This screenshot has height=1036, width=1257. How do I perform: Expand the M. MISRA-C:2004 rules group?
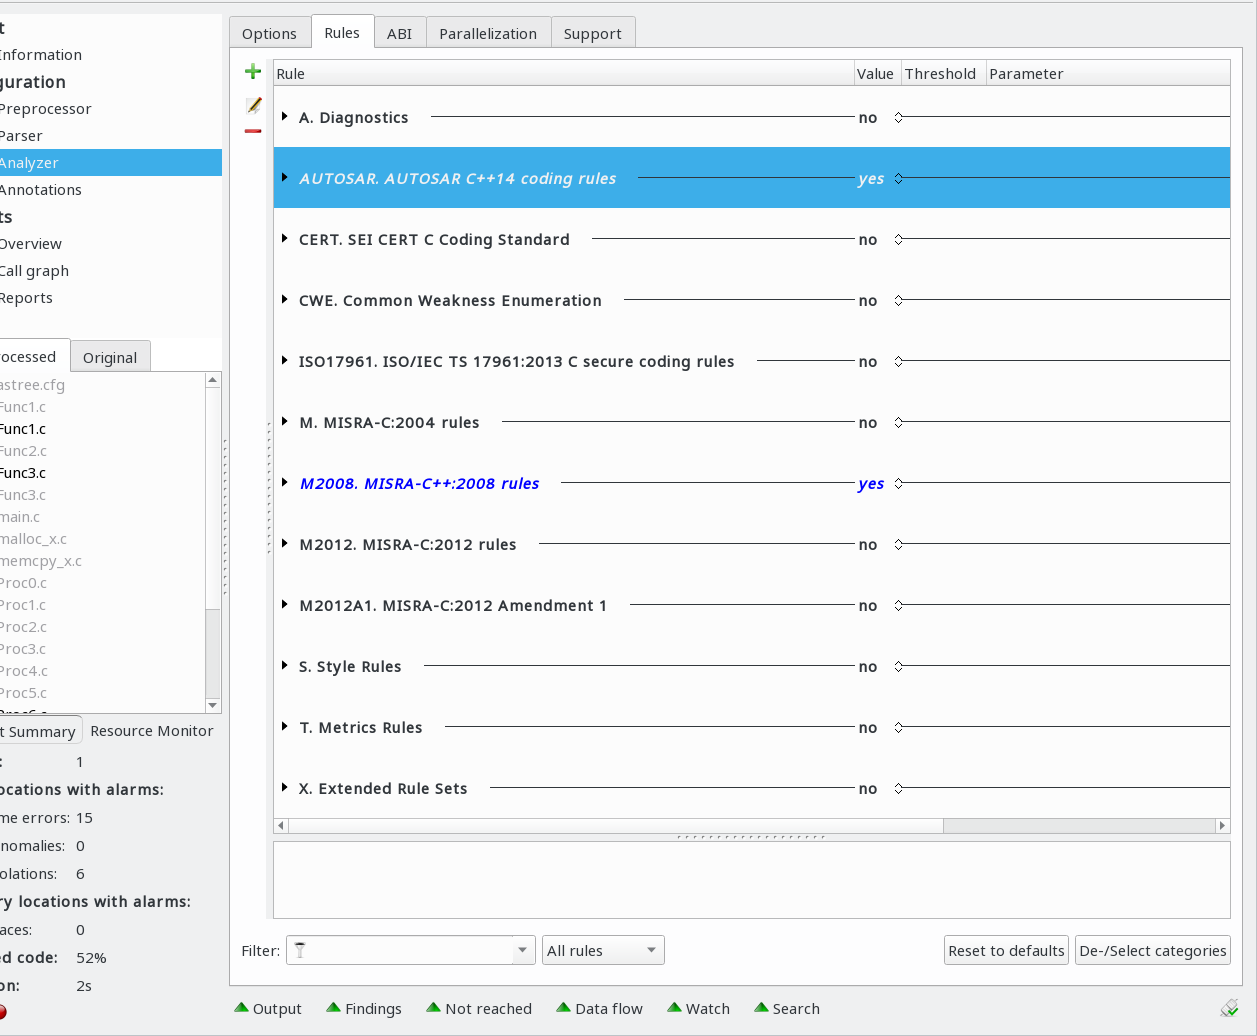tap(285, 422)
